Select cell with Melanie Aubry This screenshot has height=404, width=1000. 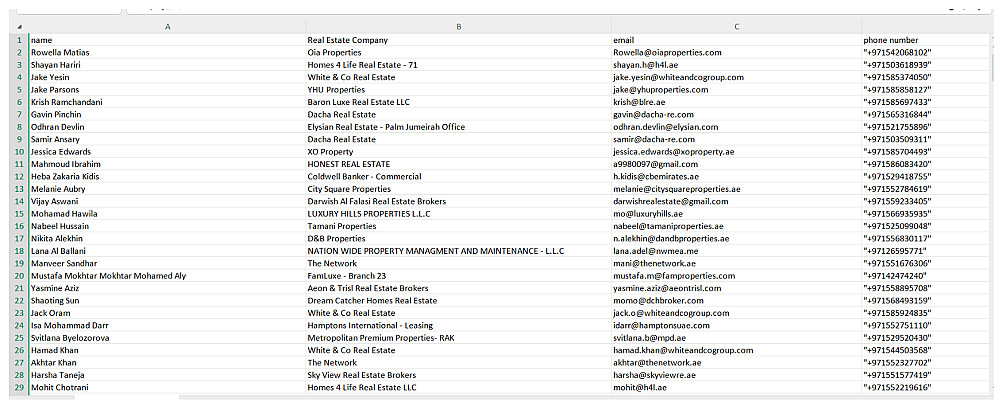point(167,189)
